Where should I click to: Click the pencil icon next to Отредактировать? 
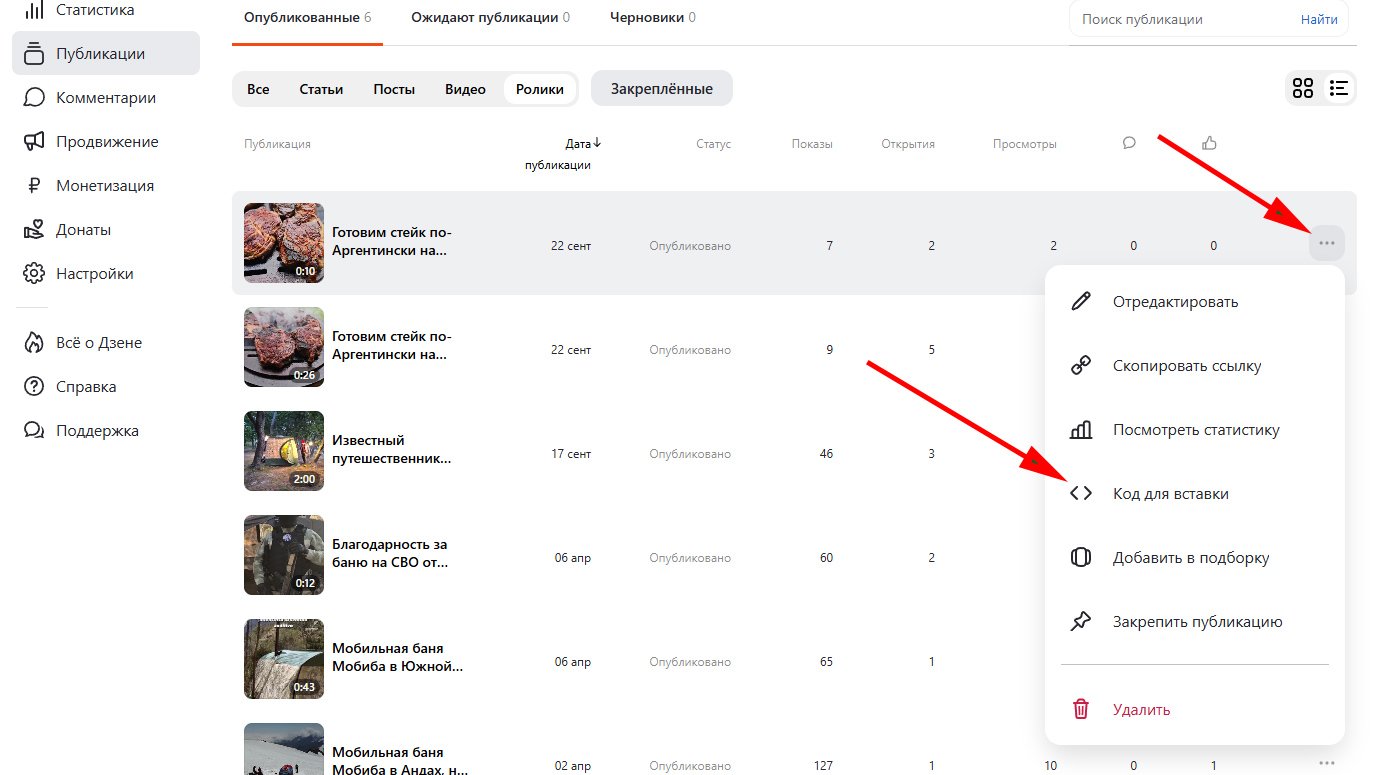click(1081, 302)
